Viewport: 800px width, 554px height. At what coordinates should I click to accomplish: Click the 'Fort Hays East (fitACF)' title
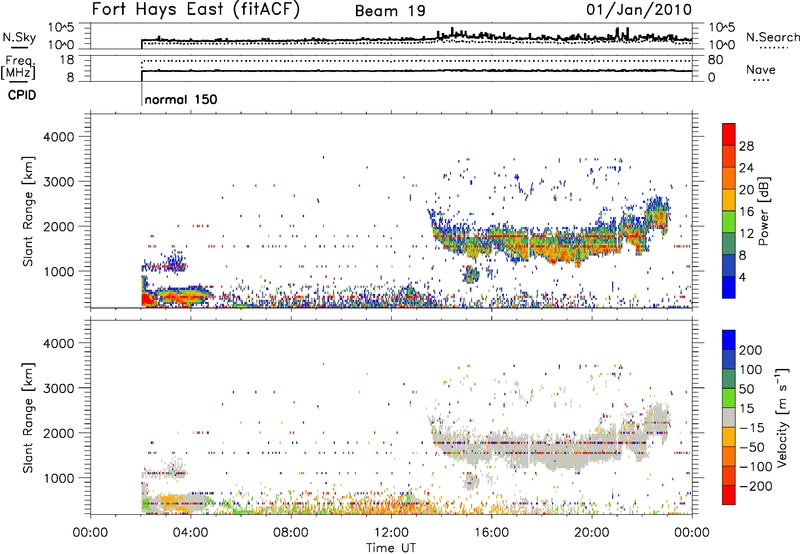point(196,10)
